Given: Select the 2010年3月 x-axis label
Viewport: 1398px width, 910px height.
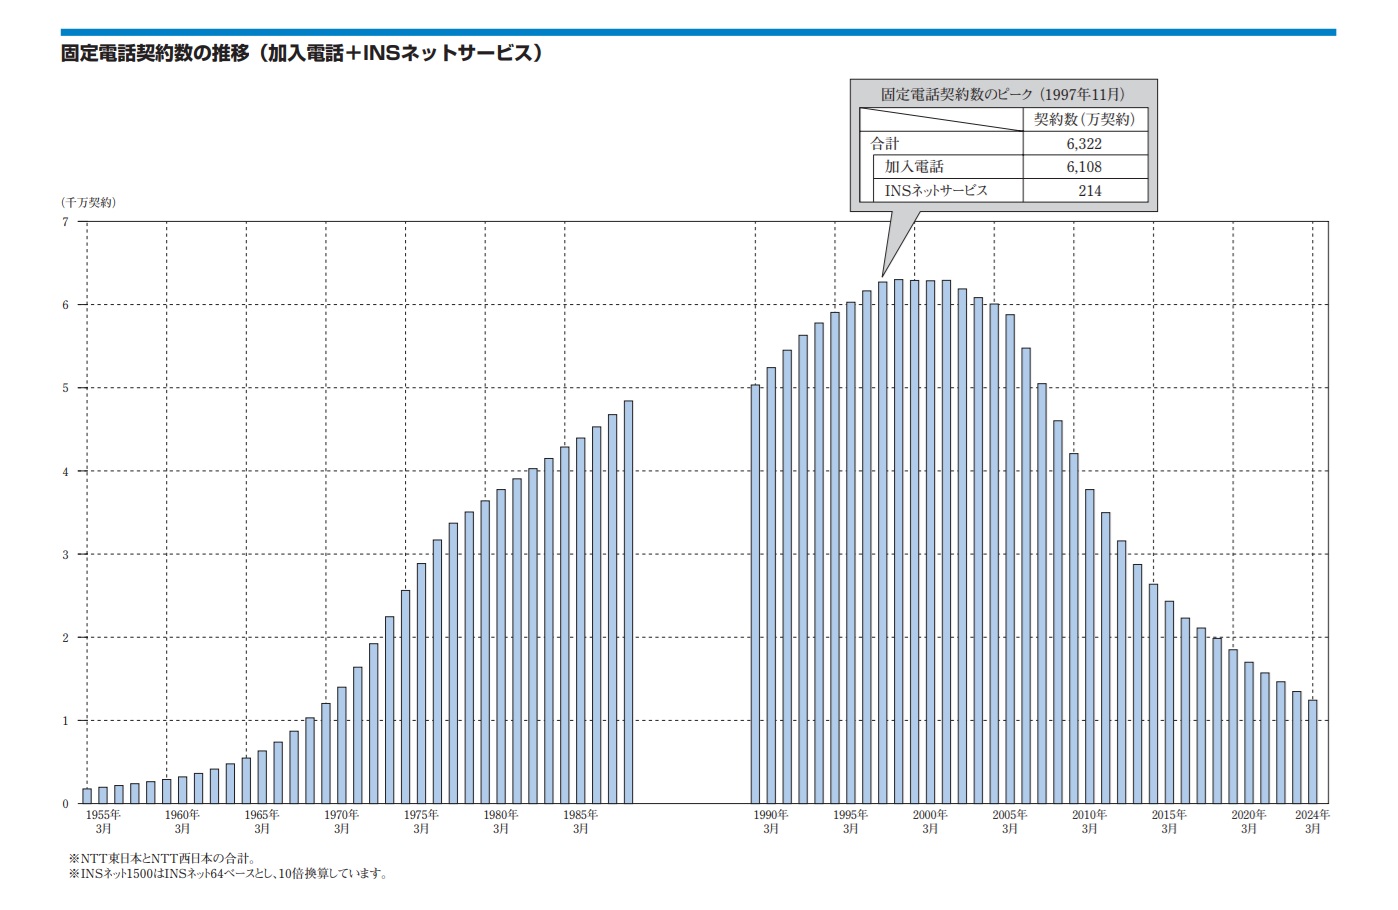Looking at the screenshot, I should pyautogui.click(x=1089, y=821).
